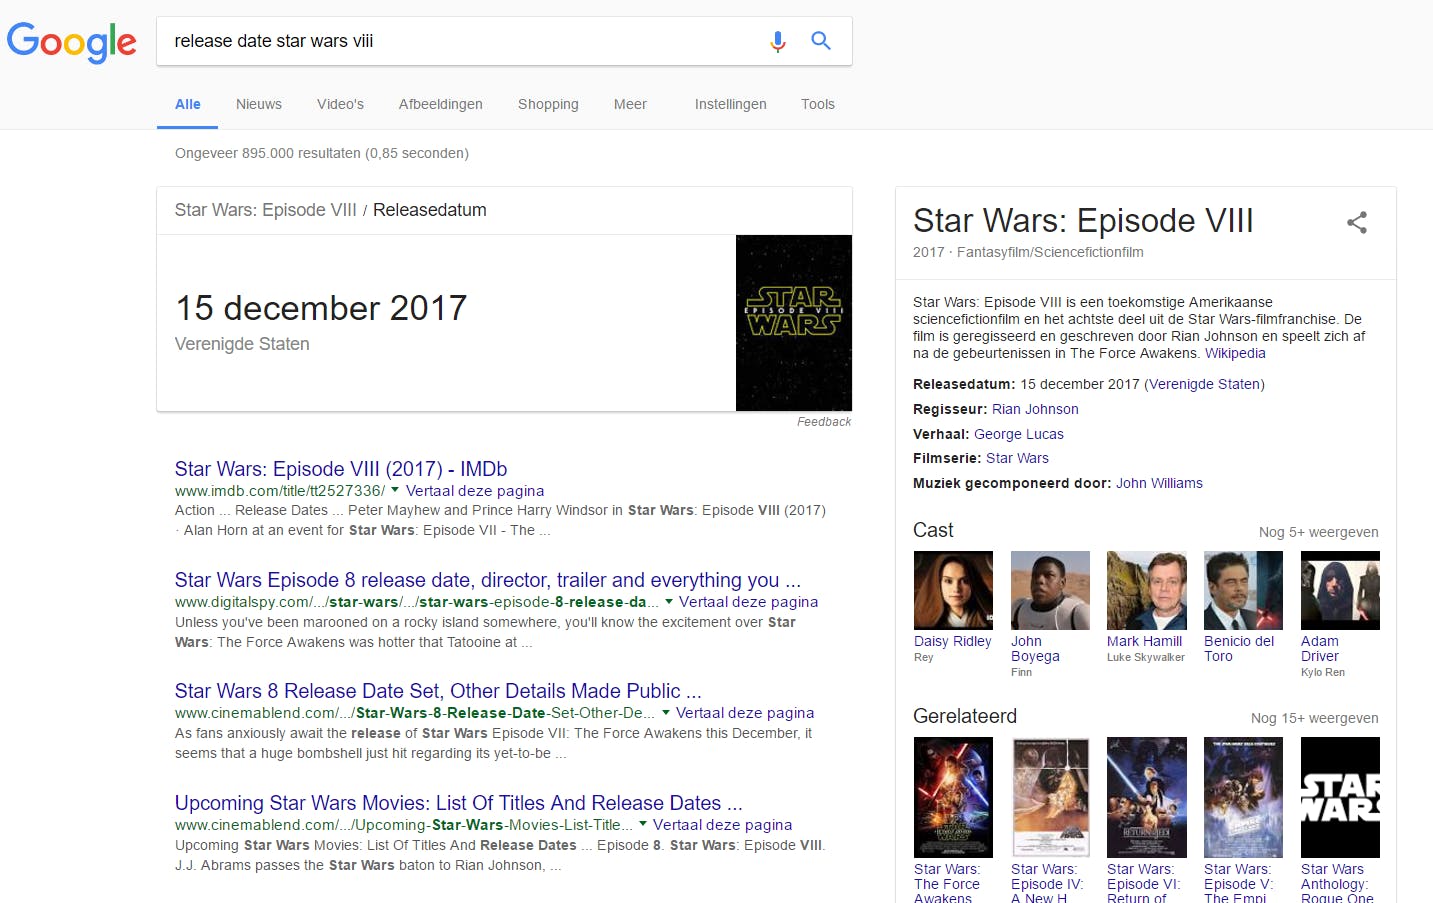The height and width of the screenshot is (903, 1433).
Task: Expand dropdown arrow beside digitalspy.com URL
Action: click(x=668, y=601)
